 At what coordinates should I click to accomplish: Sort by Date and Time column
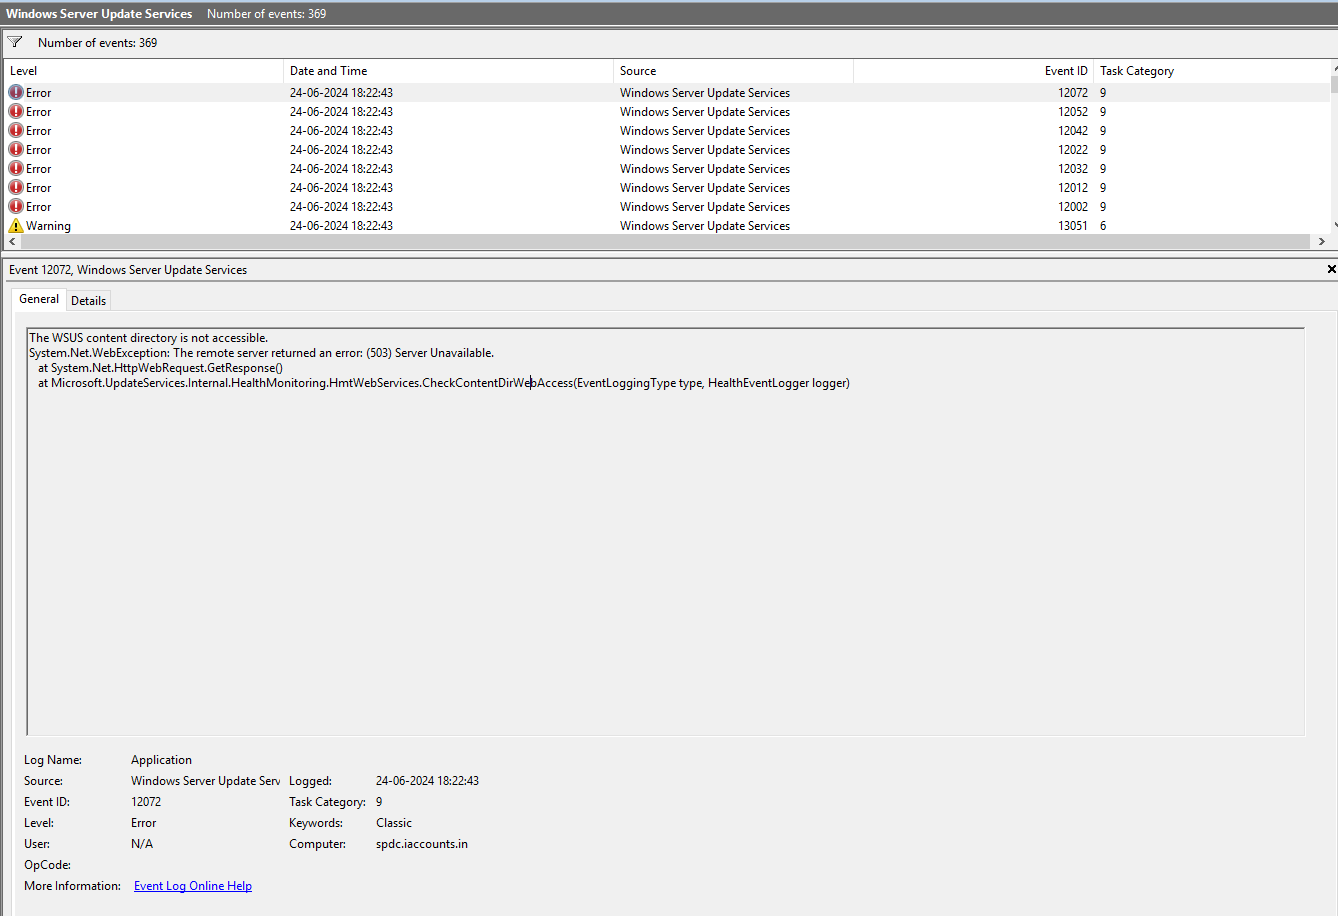coord(449,71)
